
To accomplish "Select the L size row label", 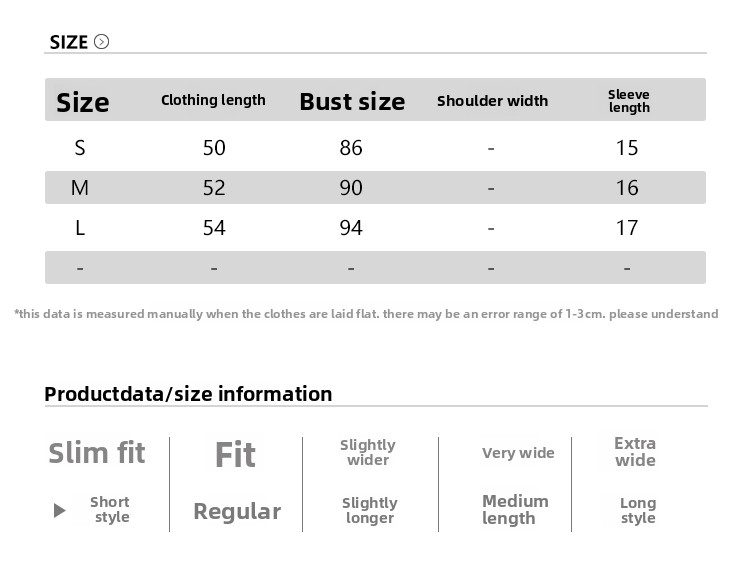I will click(x=80, y=228).
